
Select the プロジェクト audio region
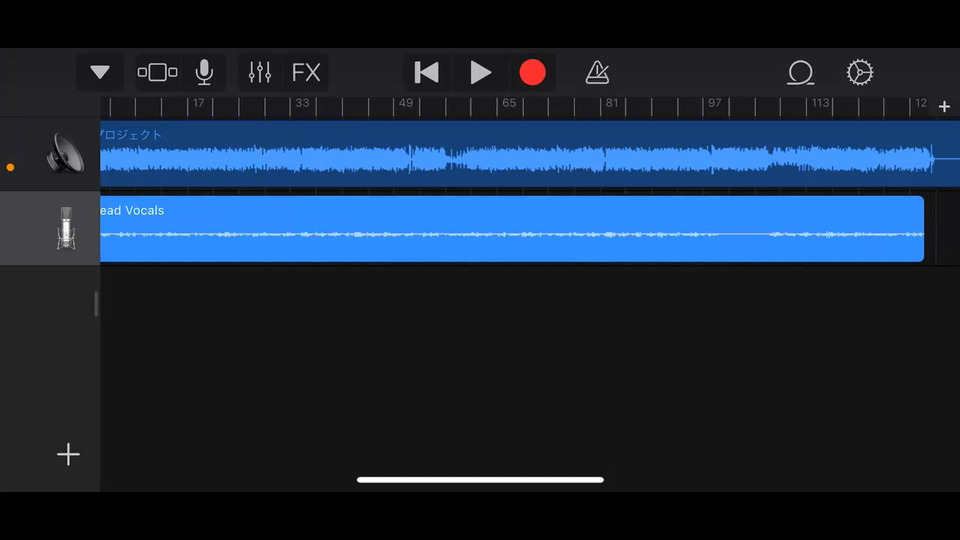(530, 154)
